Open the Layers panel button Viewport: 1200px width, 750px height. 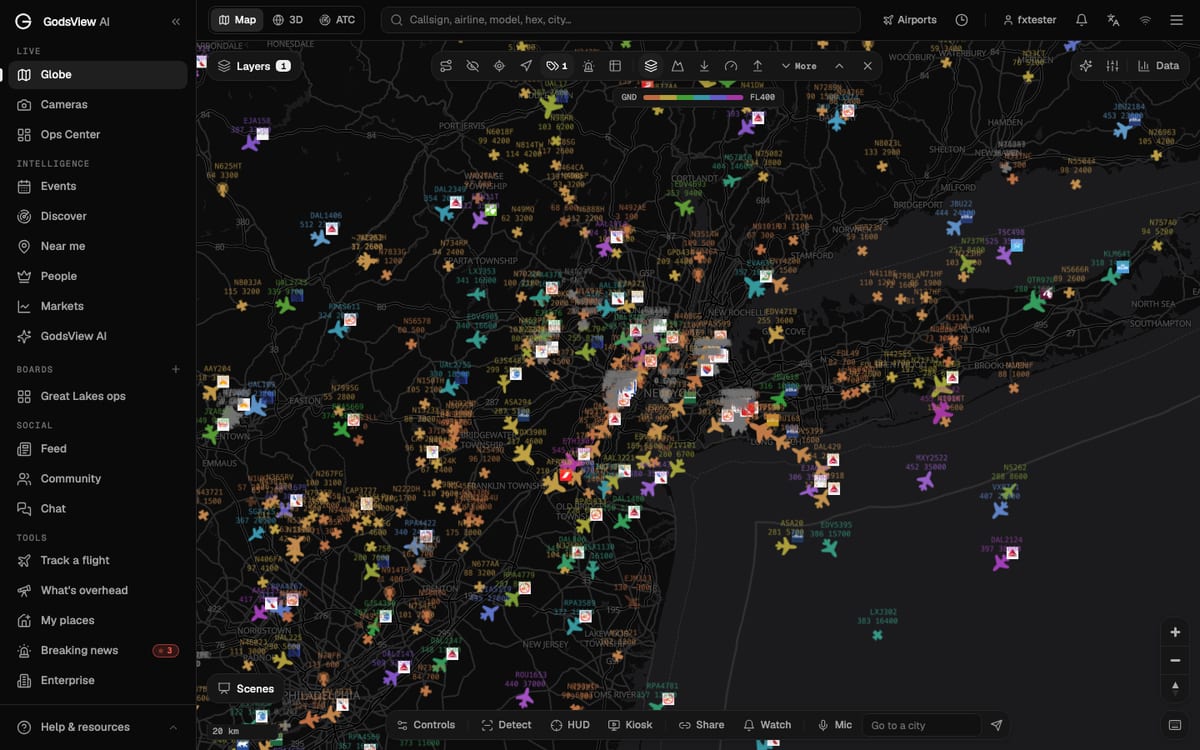(253, 66)
